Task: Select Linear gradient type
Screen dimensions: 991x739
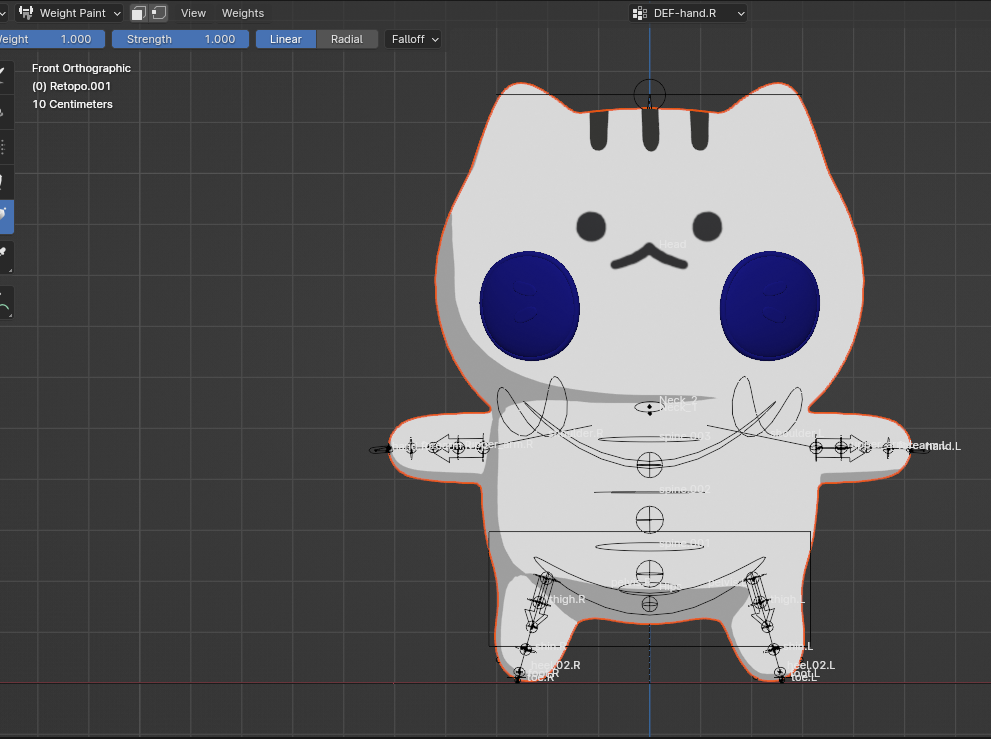Action: pos(286,39)
